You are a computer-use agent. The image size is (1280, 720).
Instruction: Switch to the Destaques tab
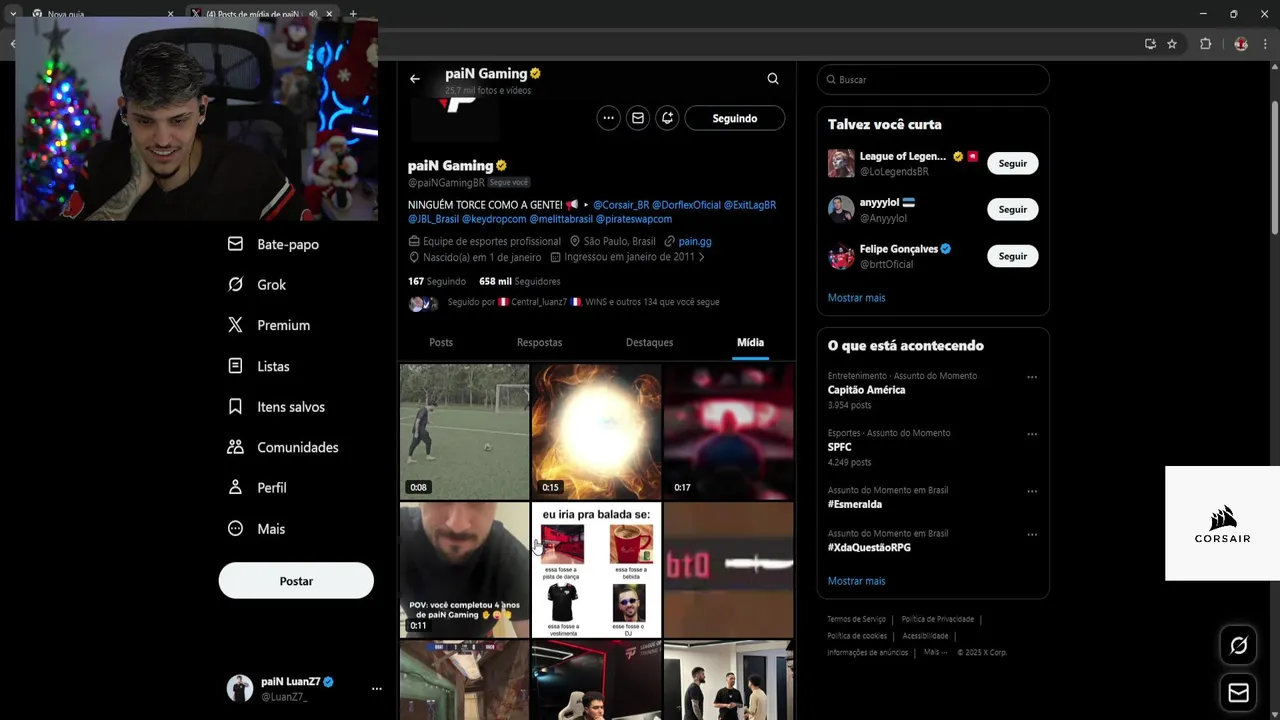[x=649, y=342]
